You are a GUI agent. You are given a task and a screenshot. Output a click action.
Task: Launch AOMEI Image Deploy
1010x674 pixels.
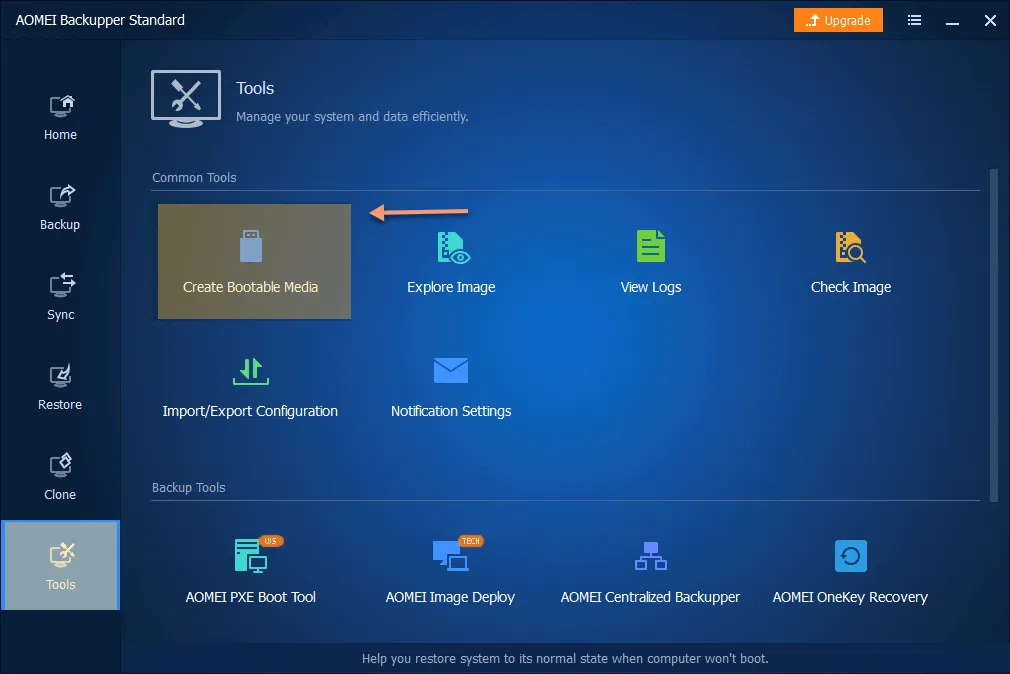(451, 571)
